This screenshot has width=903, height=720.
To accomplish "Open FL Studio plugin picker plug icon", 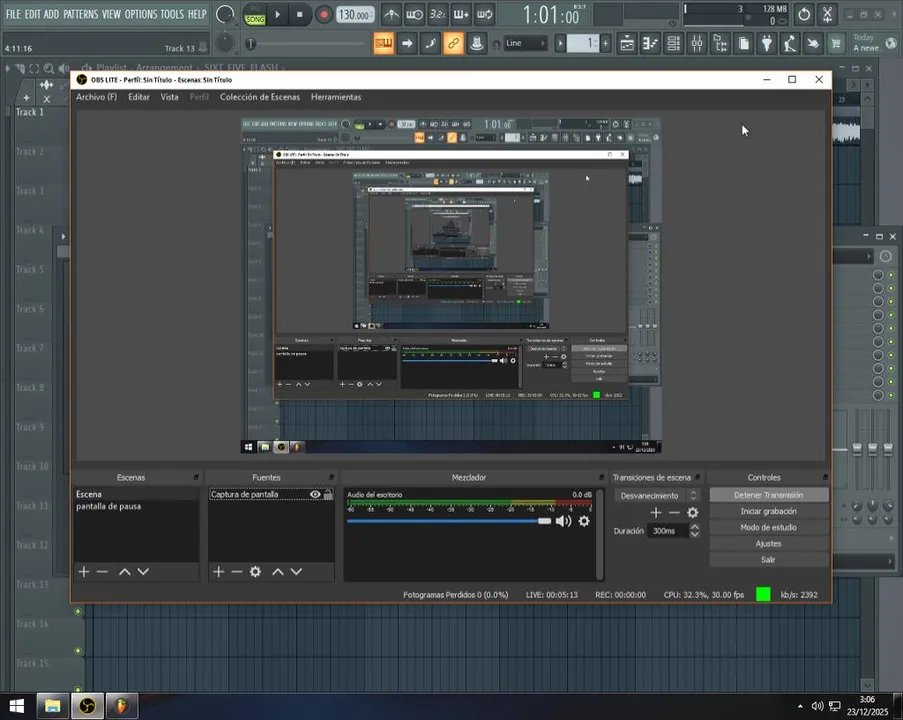I will [767, 43].
